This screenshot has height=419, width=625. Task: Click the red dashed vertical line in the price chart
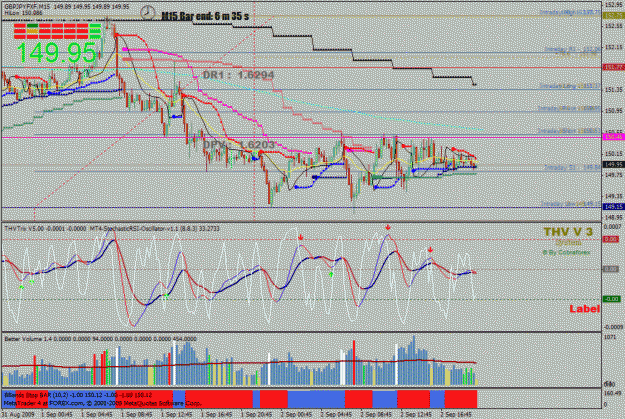tap(255, 111)
